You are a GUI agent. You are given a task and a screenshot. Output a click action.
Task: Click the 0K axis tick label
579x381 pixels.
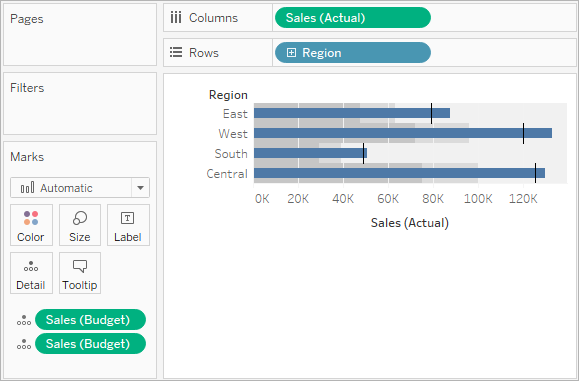pos(262,199)
